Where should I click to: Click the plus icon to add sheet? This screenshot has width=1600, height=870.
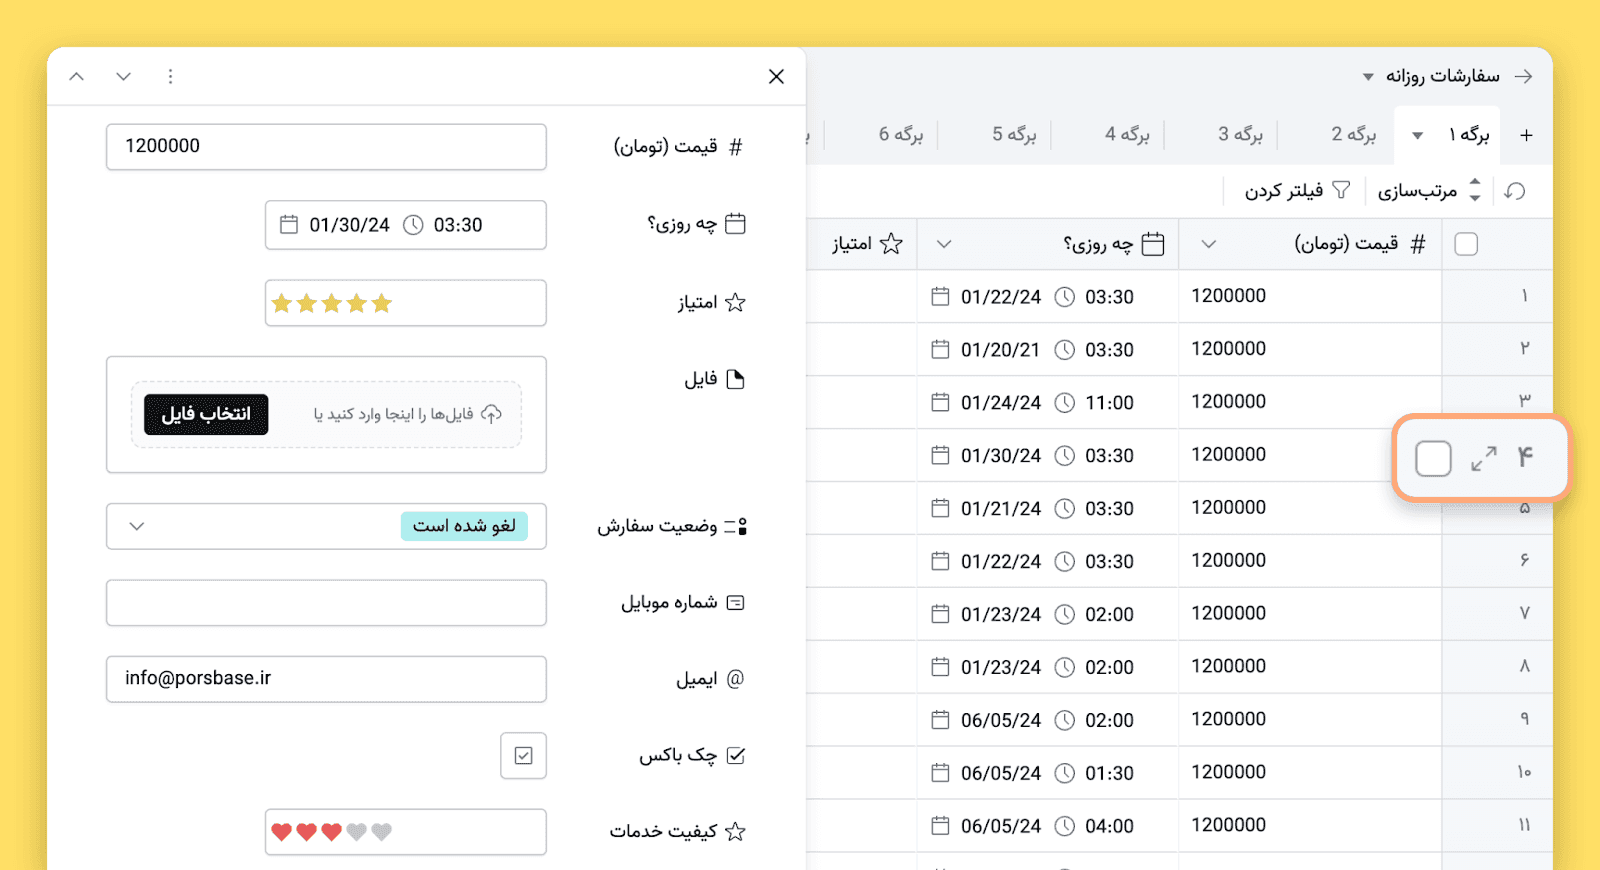[1526, 135]
